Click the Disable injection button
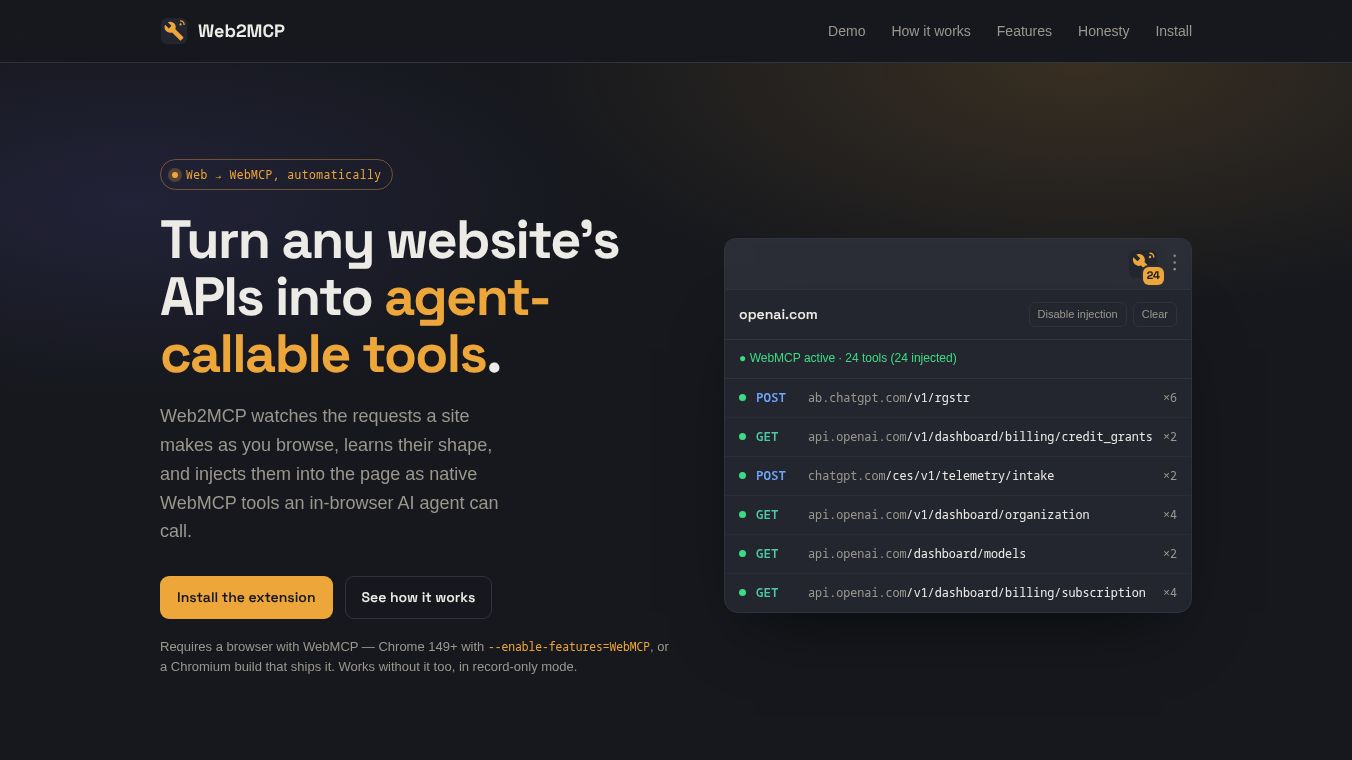 tap(1077, 314)
